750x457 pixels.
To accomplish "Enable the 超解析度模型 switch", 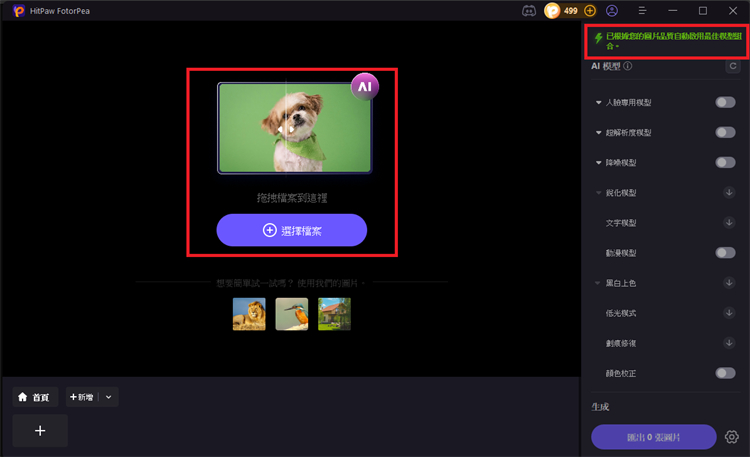I will tap(725, 132).
